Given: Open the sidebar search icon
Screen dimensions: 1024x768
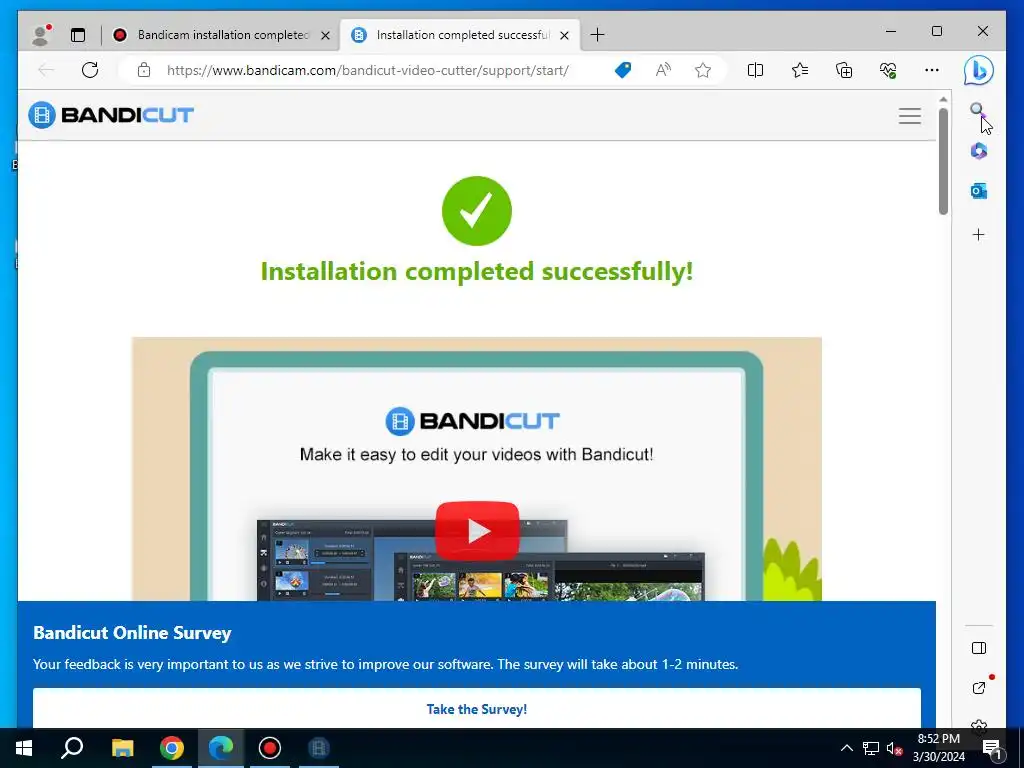Looking at the screenshot, I should 977,110.
